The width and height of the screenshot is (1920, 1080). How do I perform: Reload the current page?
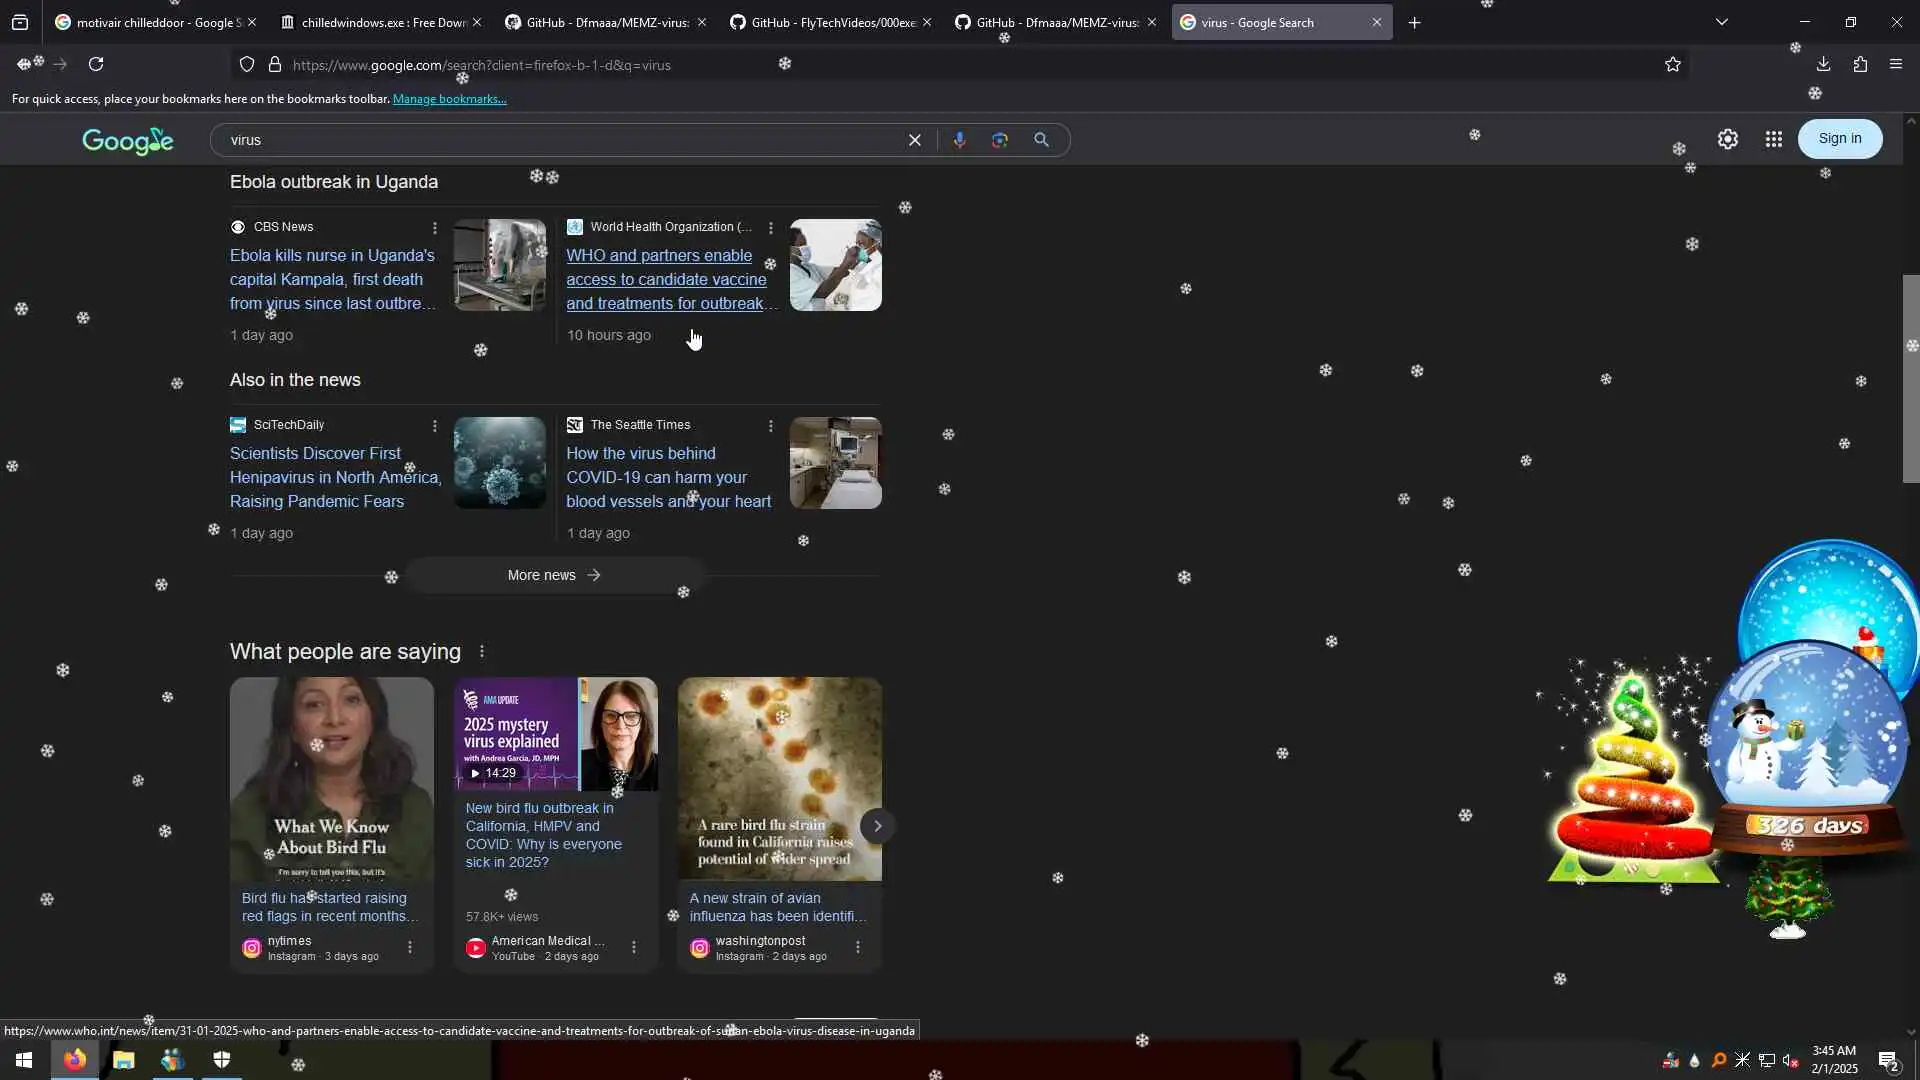(x=96, y=65)
